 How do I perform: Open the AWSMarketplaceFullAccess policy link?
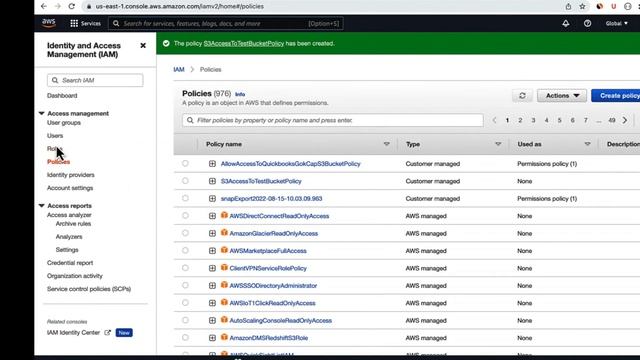[268, 251]
